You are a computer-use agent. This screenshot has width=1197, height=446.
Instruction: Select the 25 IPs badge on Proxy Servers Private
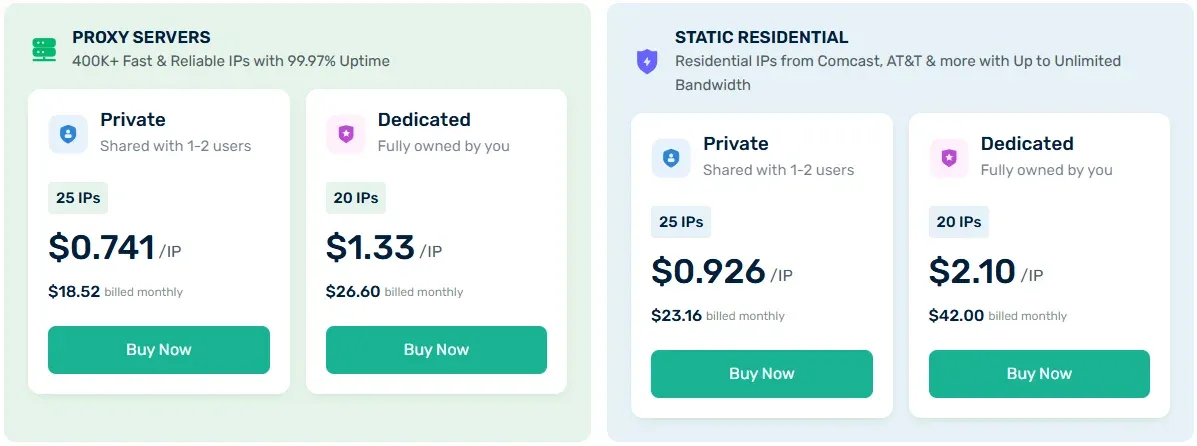(x=78, y=198)
